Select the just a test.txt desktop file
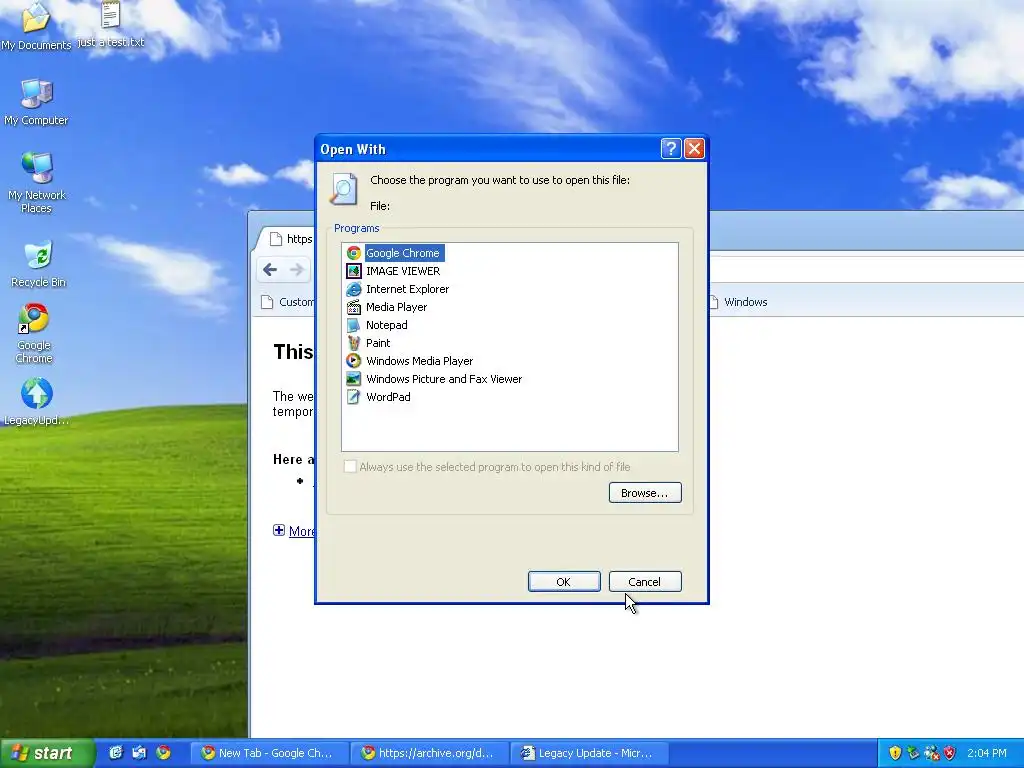1024x768 pixels. (x=110, y=25)
